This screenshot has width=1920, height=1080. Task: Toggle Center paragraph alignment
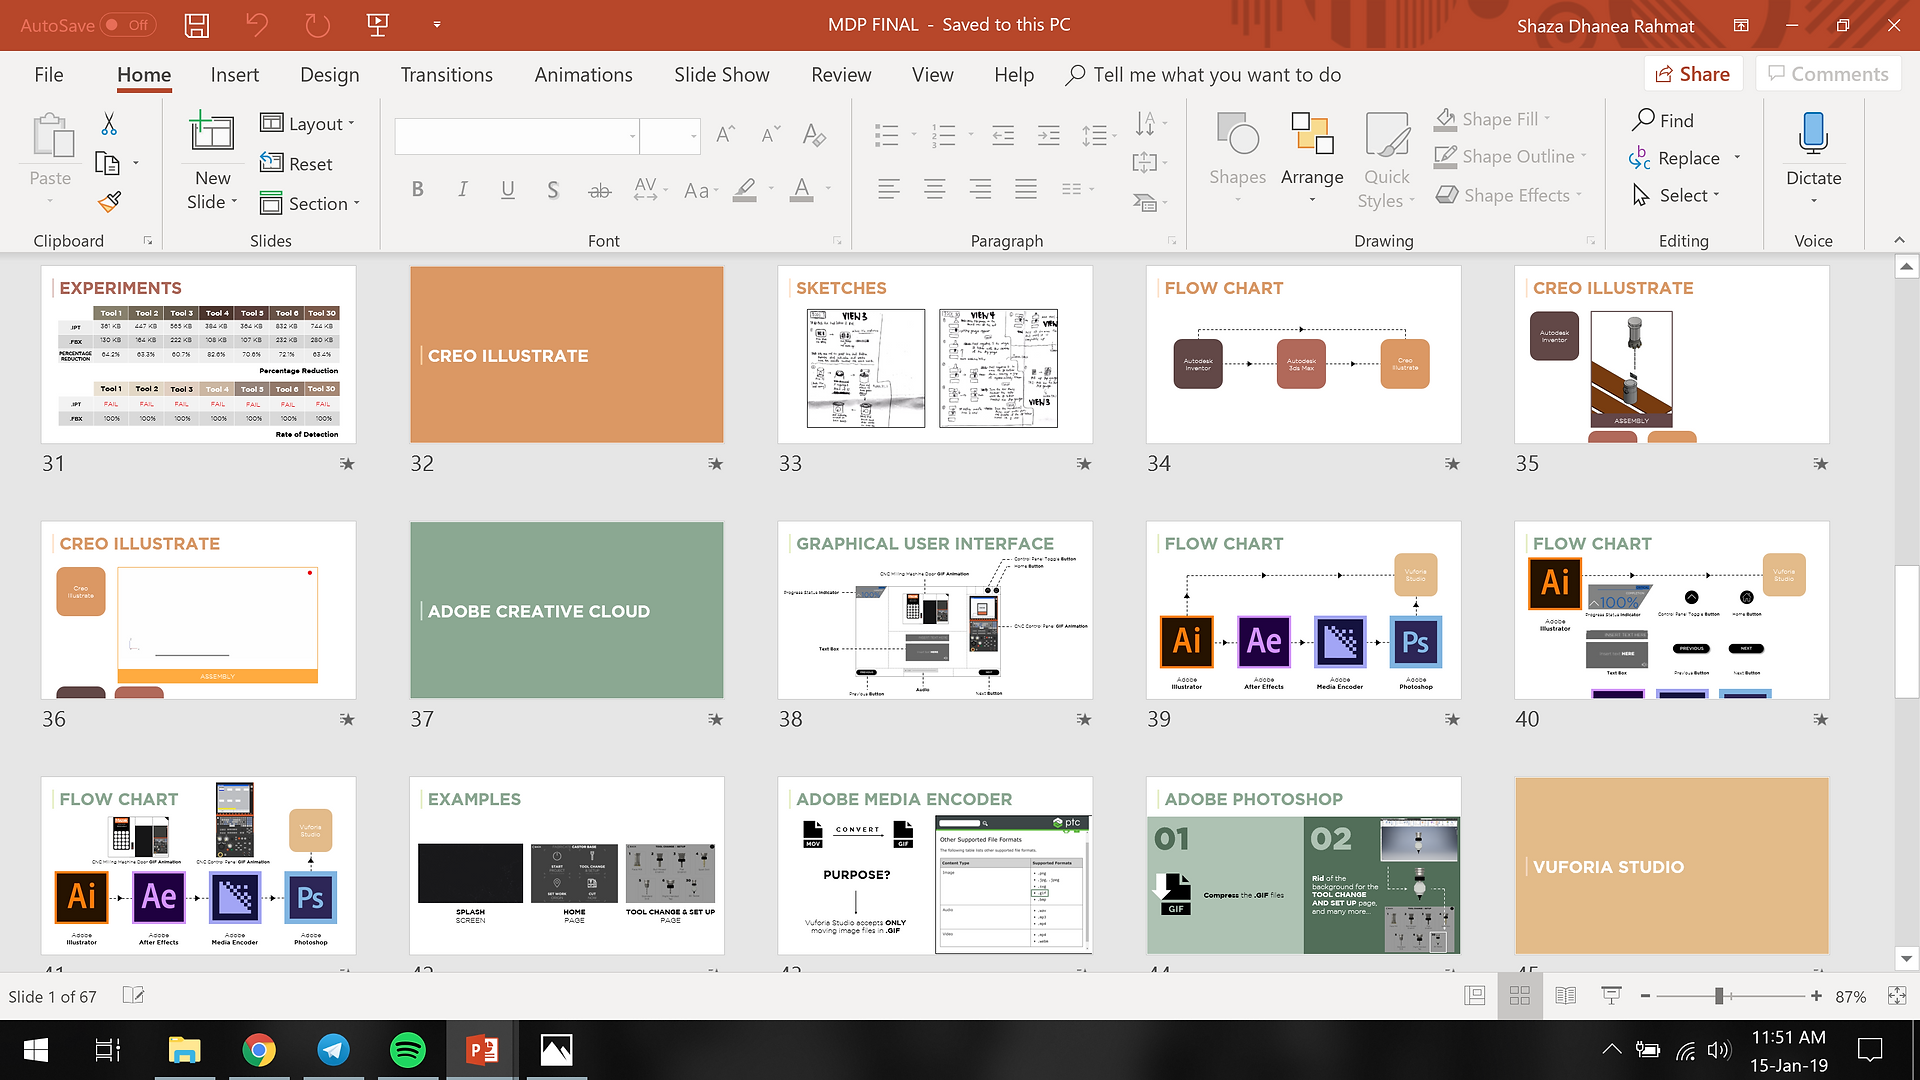935,189
